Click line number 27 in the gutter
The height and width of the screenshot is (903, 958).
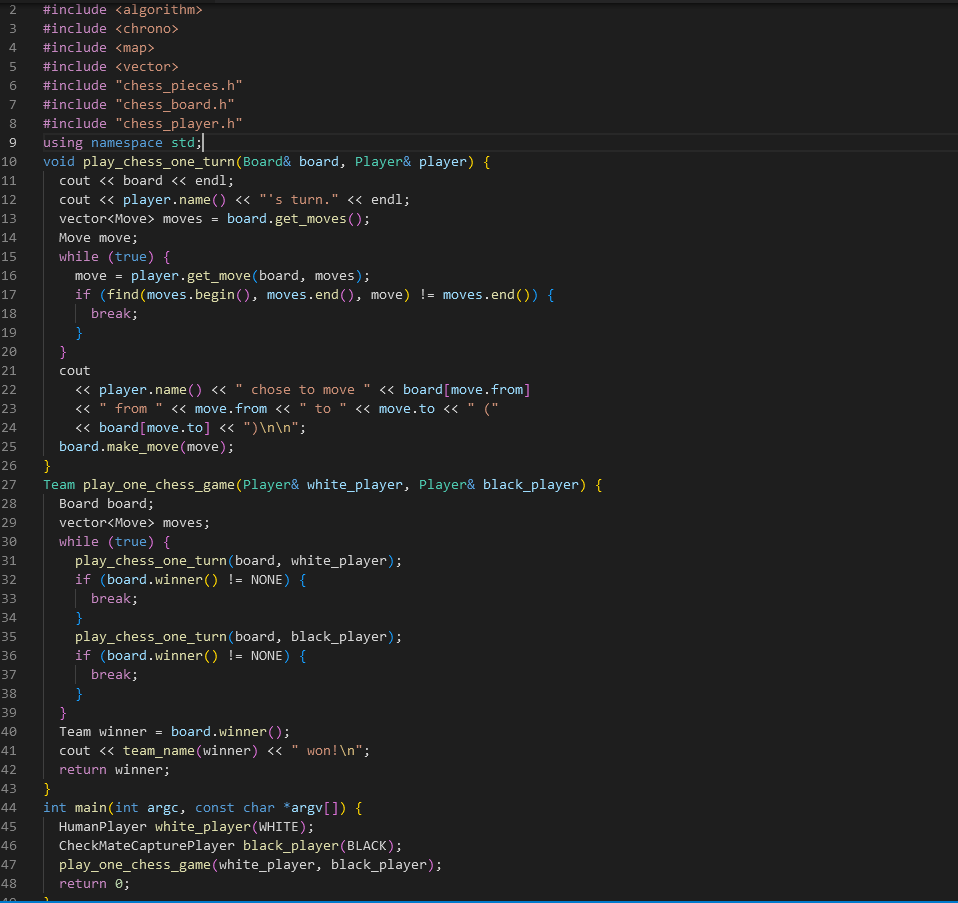click(x=12, y=484)
